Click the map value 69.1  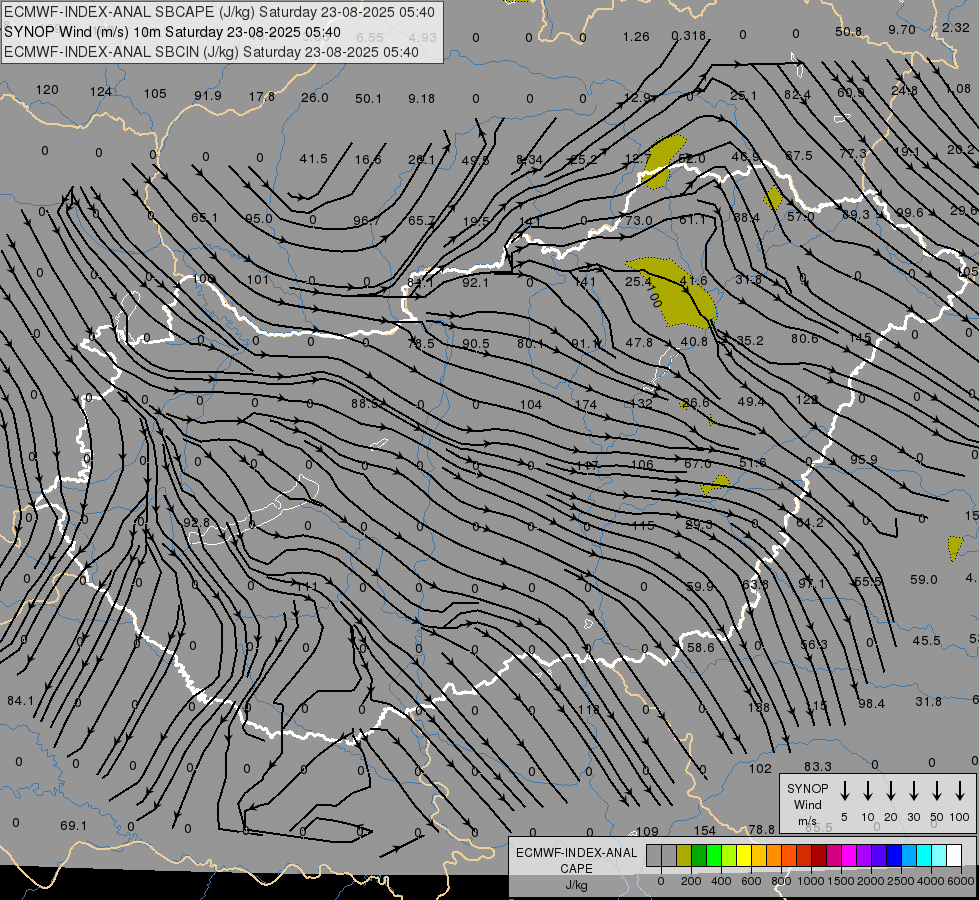(73, 826)
